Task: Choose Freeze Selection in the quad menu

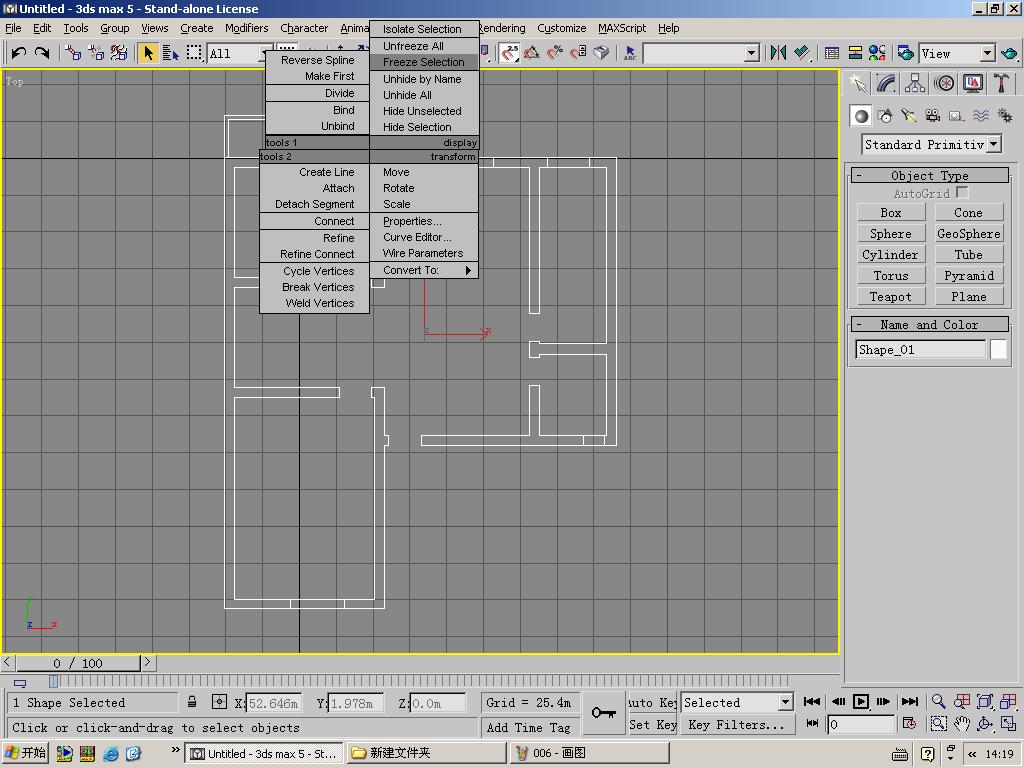Action: pos(424,62)
